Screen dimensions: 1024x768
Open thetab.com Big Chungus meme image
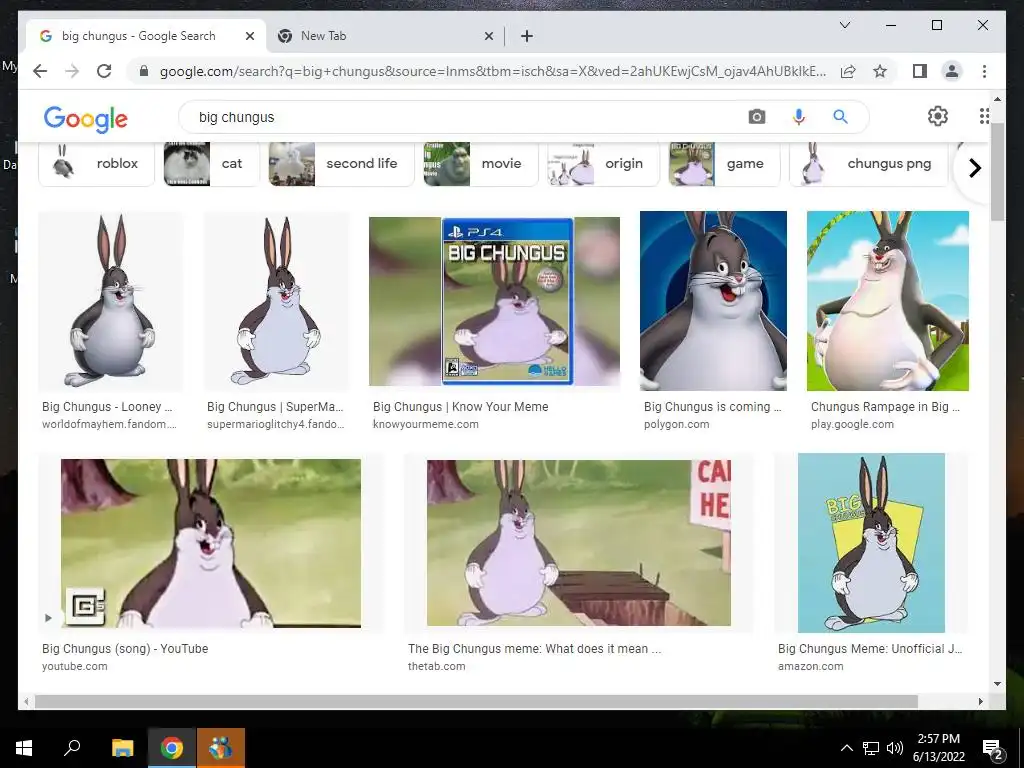coord(579,543)
